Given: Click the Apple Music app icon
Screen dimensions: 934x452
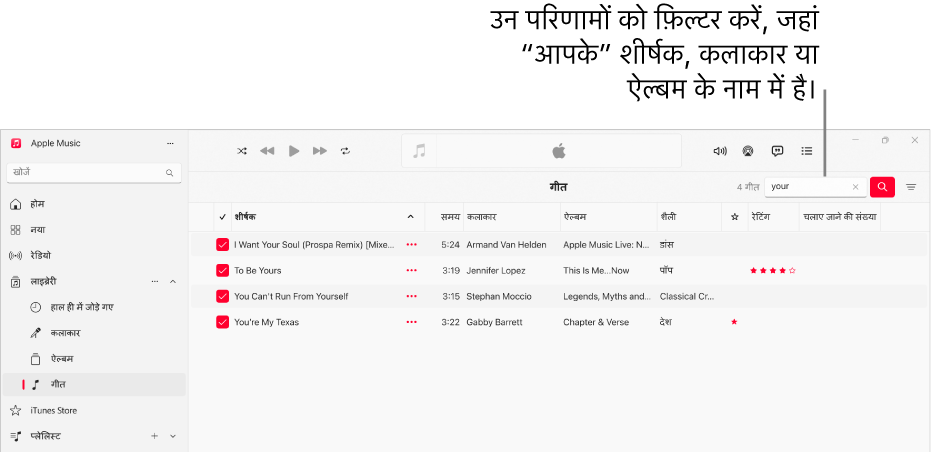Looking at the screenshot, I should [16, 143].
